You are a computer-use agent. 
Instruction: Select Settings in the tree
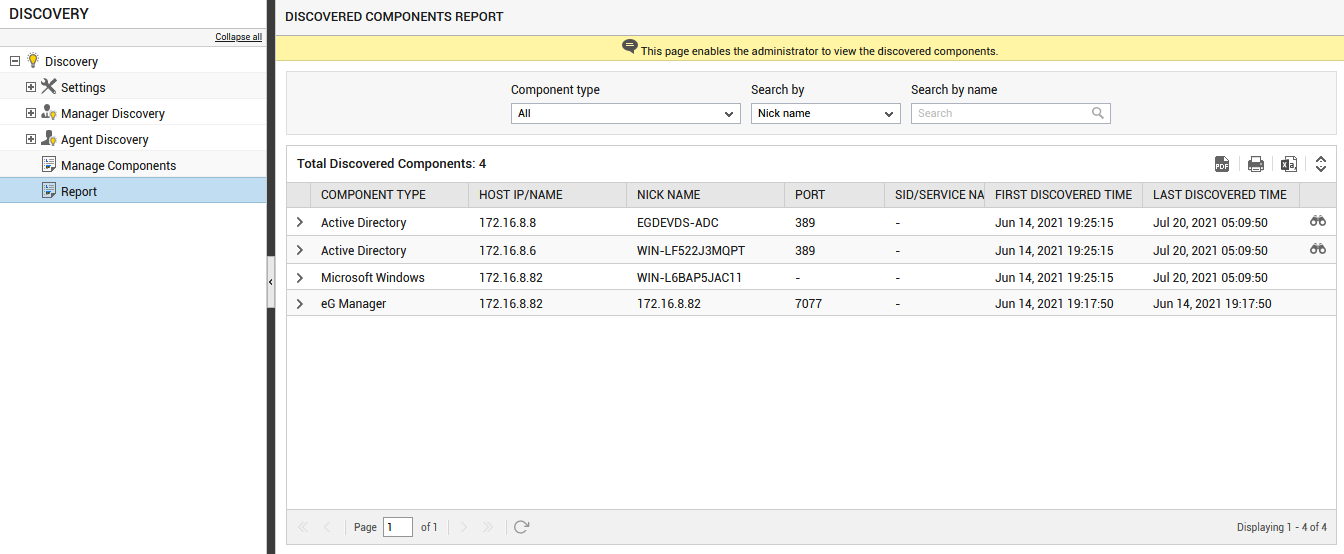coord(83,88)
